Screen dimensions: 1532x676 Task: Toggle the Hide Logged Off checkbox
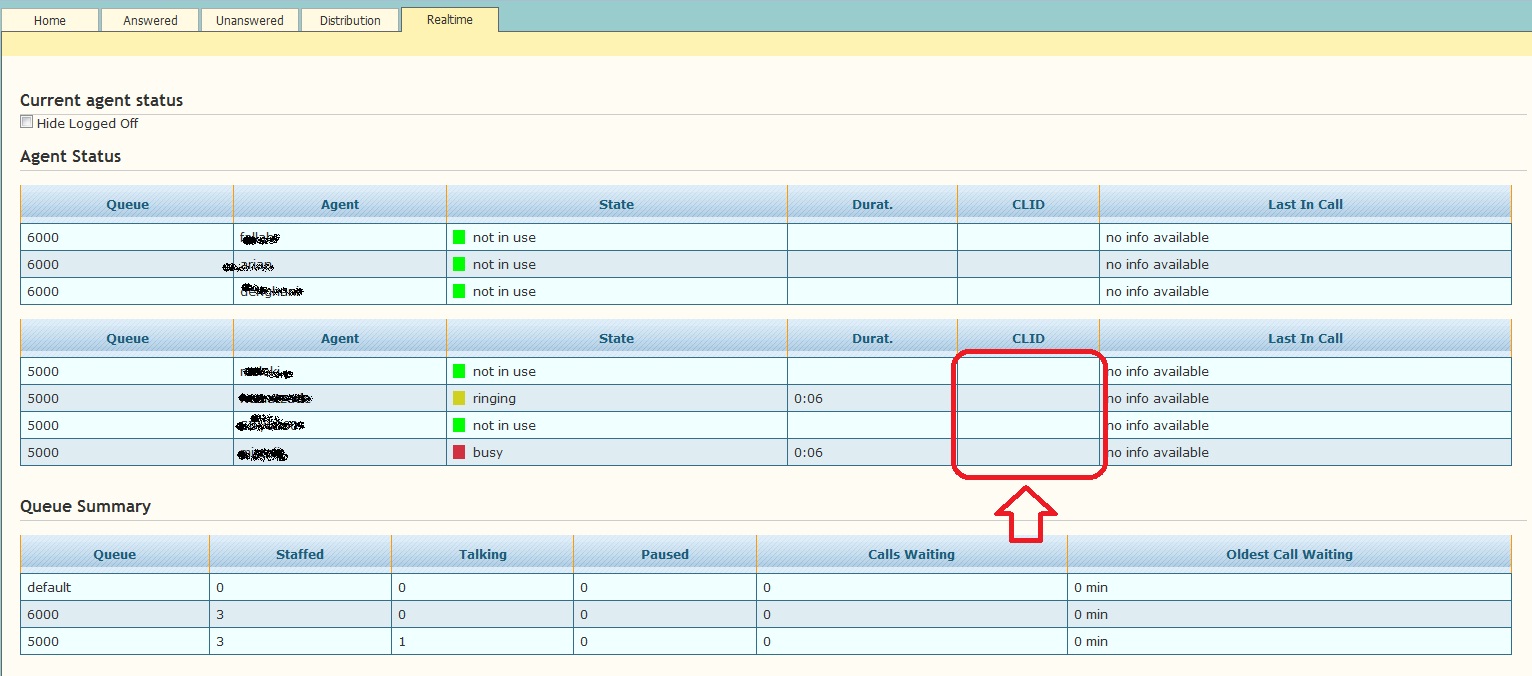click(x=27, y=123)
